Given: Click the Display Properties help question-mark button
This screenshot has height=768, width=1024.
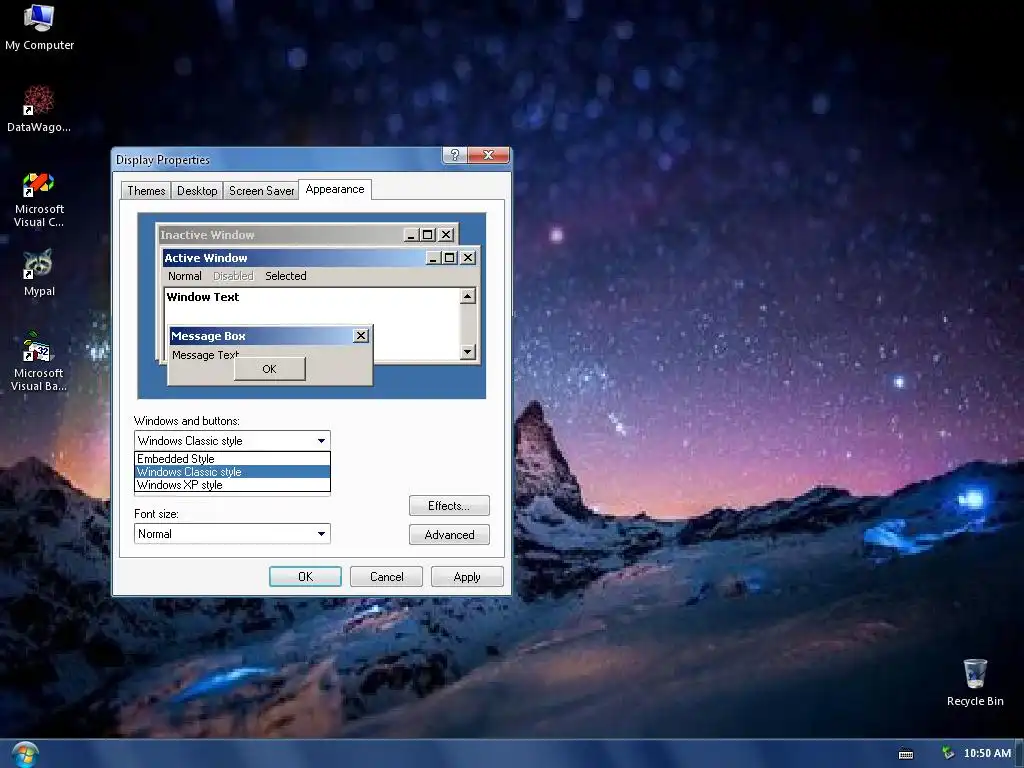Looking at the screenshot, I should [455, 155].
